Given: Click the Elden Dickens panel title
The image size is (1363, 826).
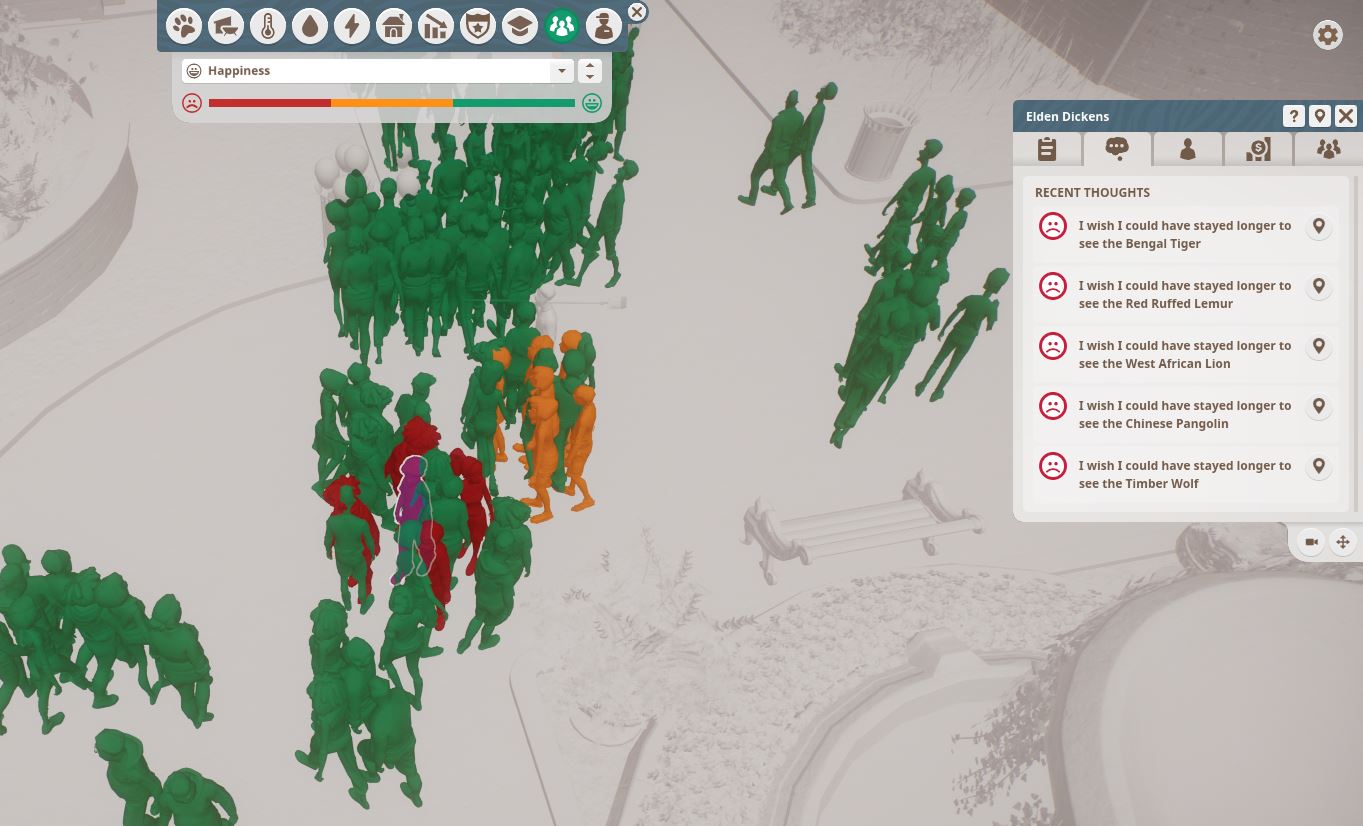Looking at the screenshot, I should coord(1067,116).
